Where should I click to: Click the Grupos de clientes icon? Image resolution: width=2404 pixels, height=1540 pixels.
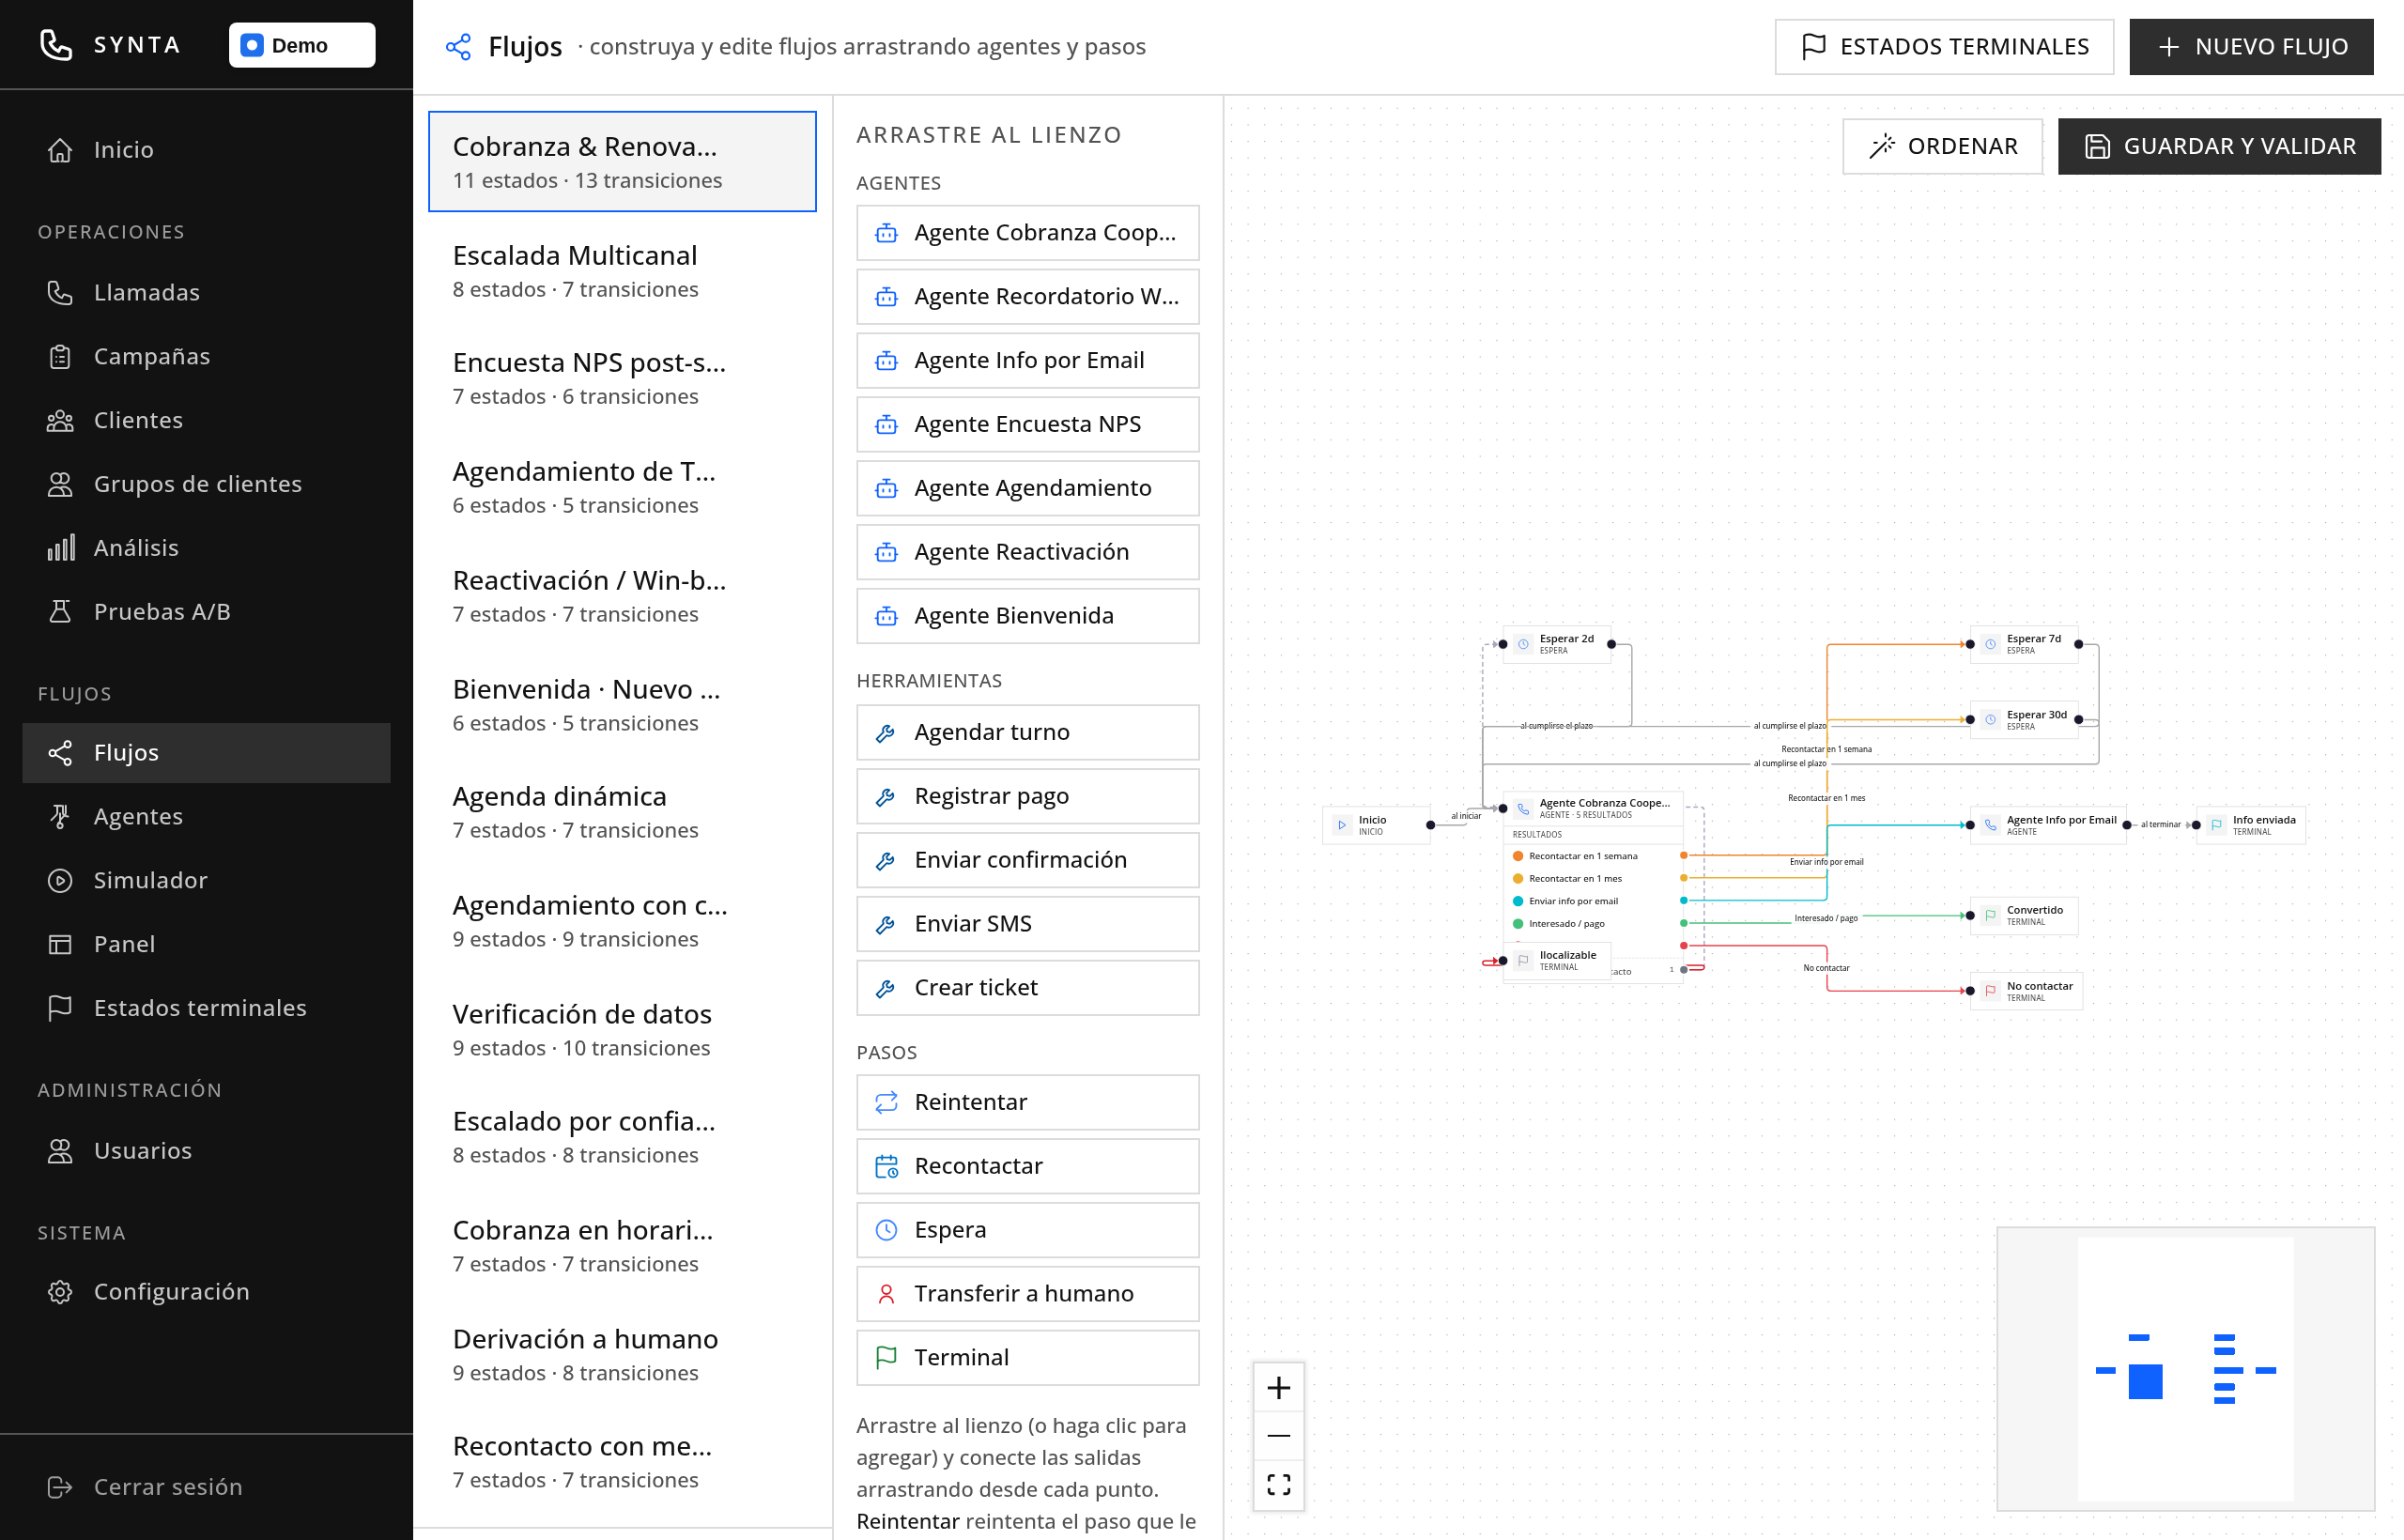60,484
